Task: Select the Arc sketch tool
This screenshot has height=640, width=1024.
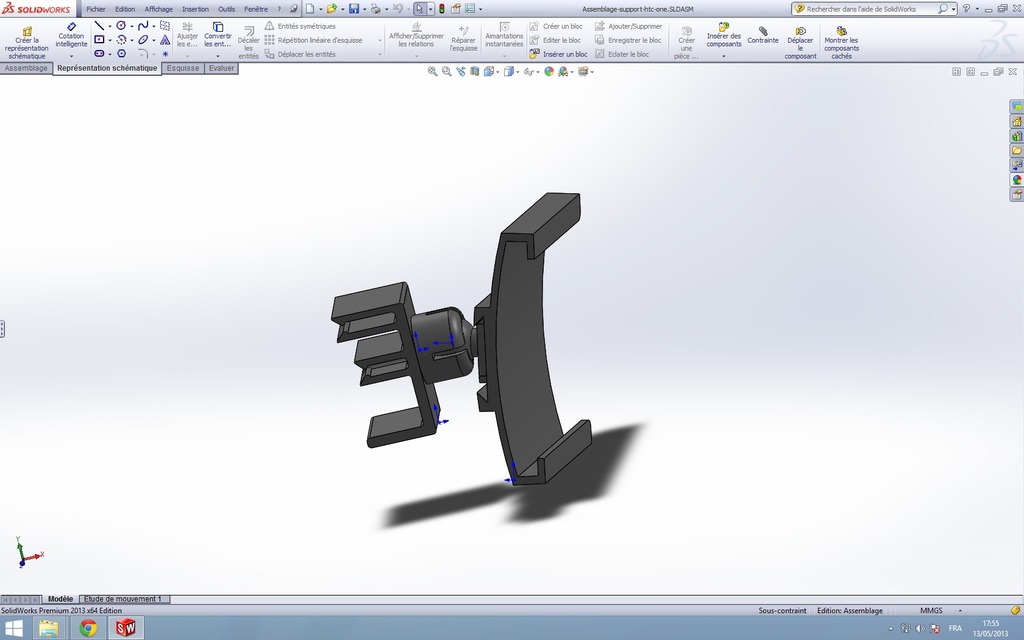Action: tap(121, 39)
